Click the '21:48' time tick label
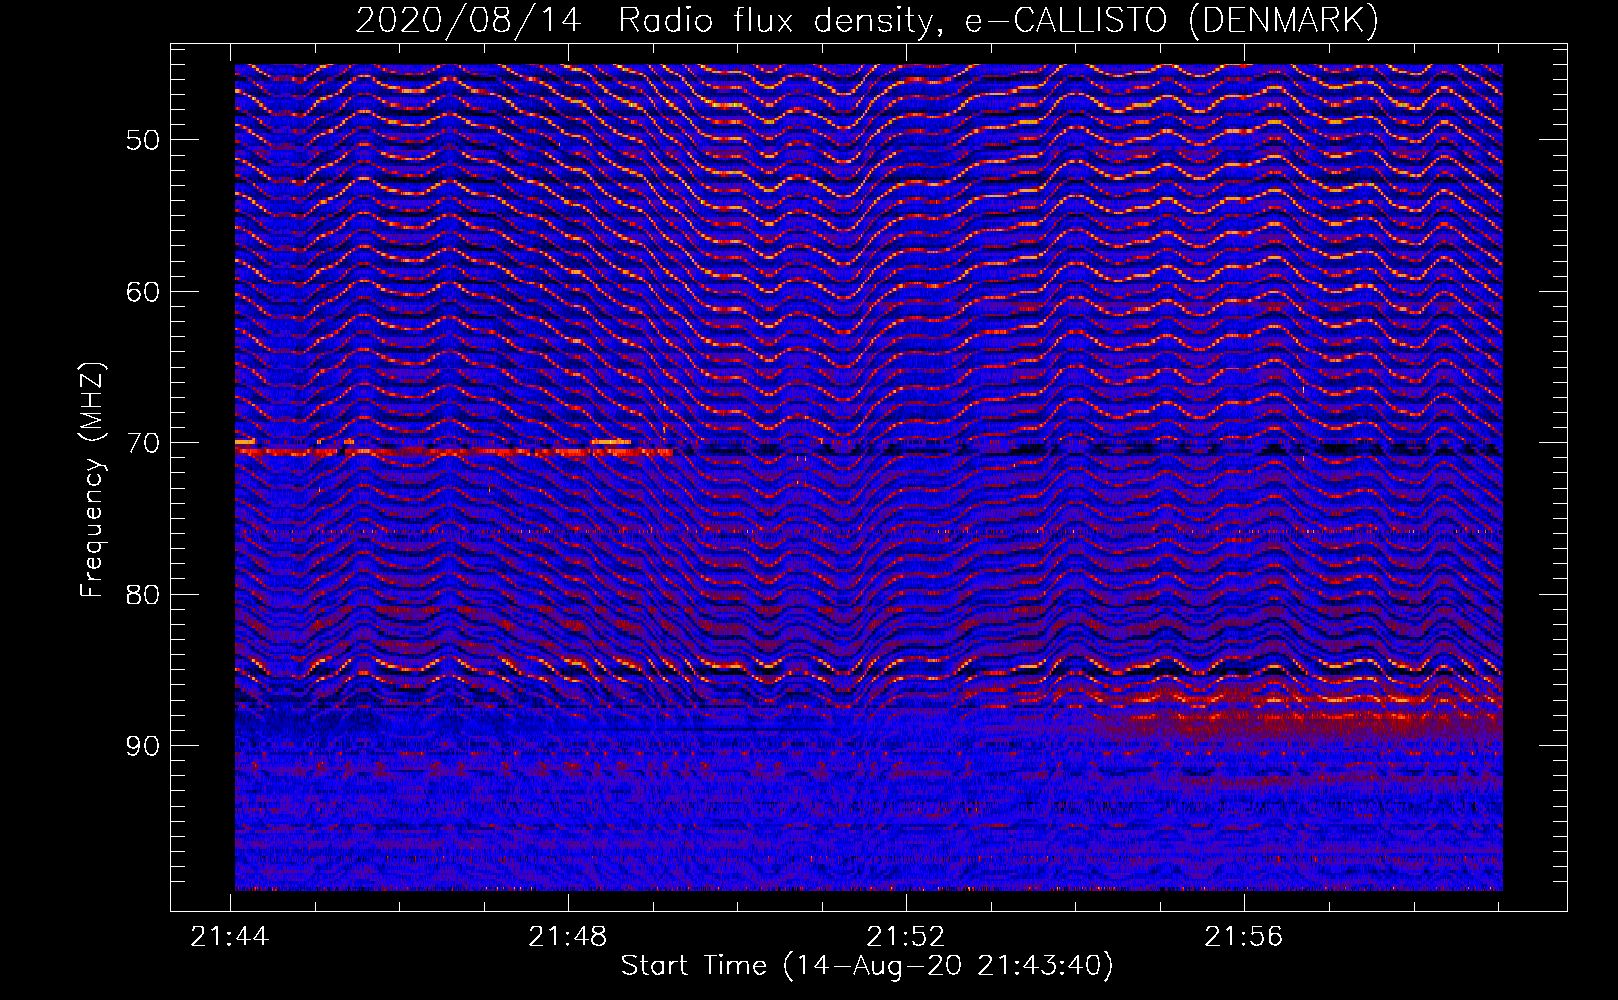 pos(568,936)
